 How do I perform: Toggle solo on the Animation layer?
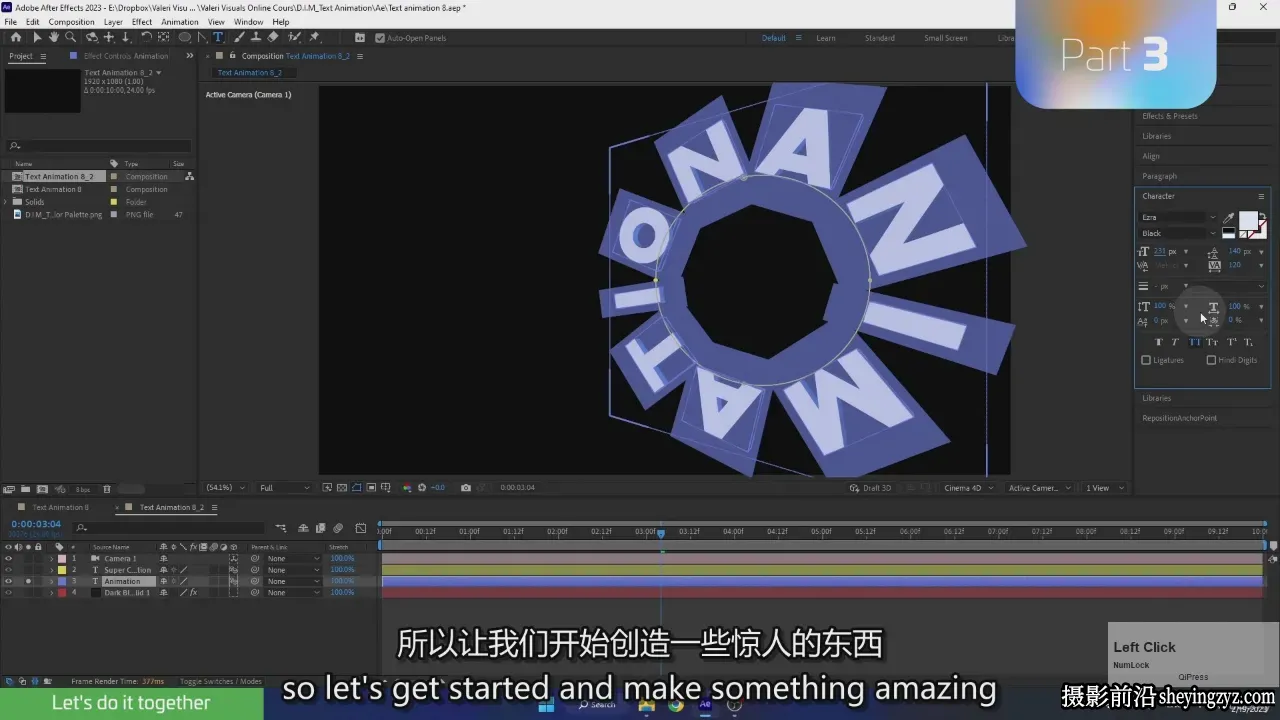click(x=28, y=581)
